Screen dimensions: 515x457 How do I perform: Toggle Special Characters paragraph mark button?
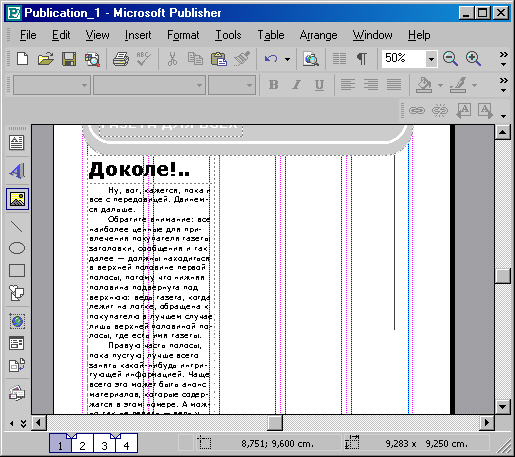[x=362, y=59]
